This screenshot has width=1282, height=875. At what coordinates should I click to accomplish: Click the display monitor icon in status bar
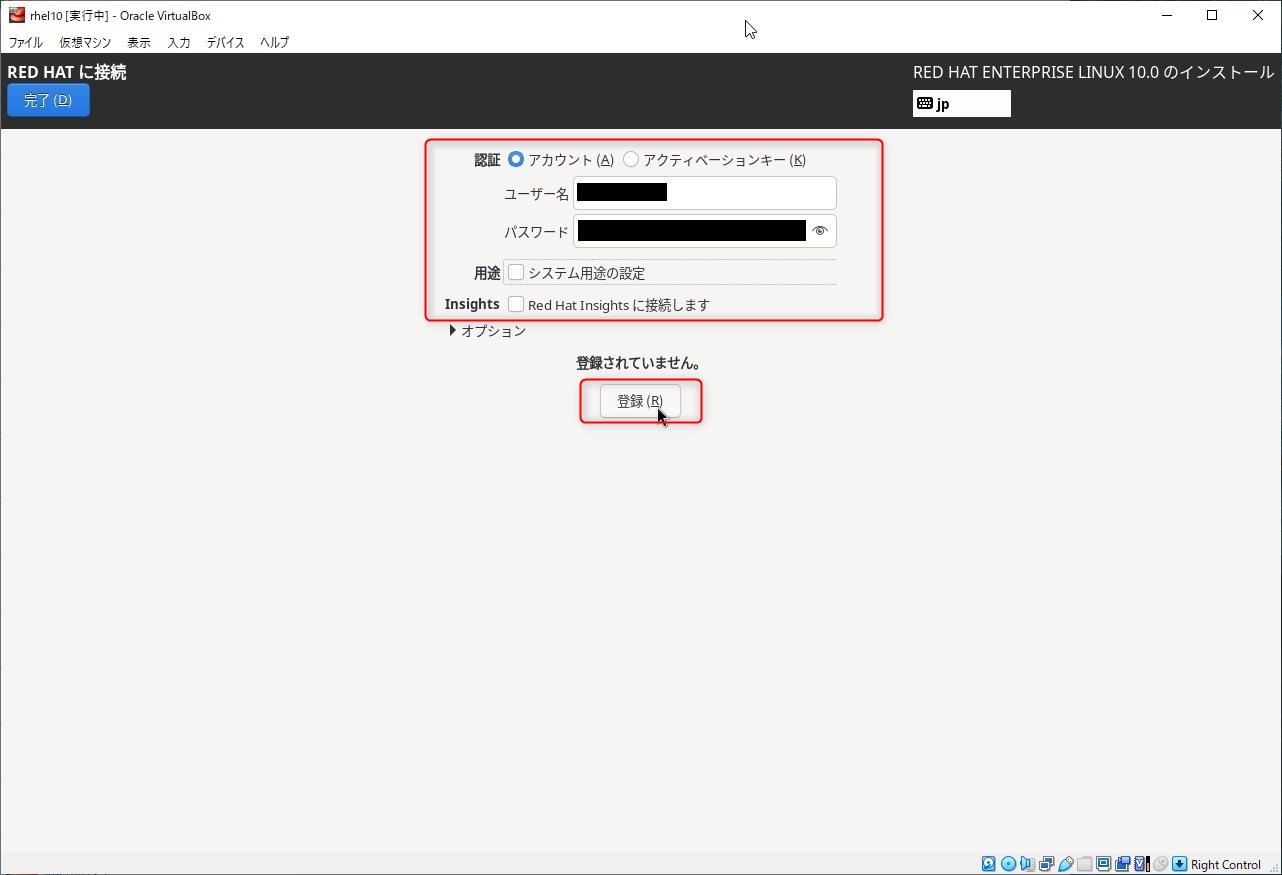pos(1103,864)
